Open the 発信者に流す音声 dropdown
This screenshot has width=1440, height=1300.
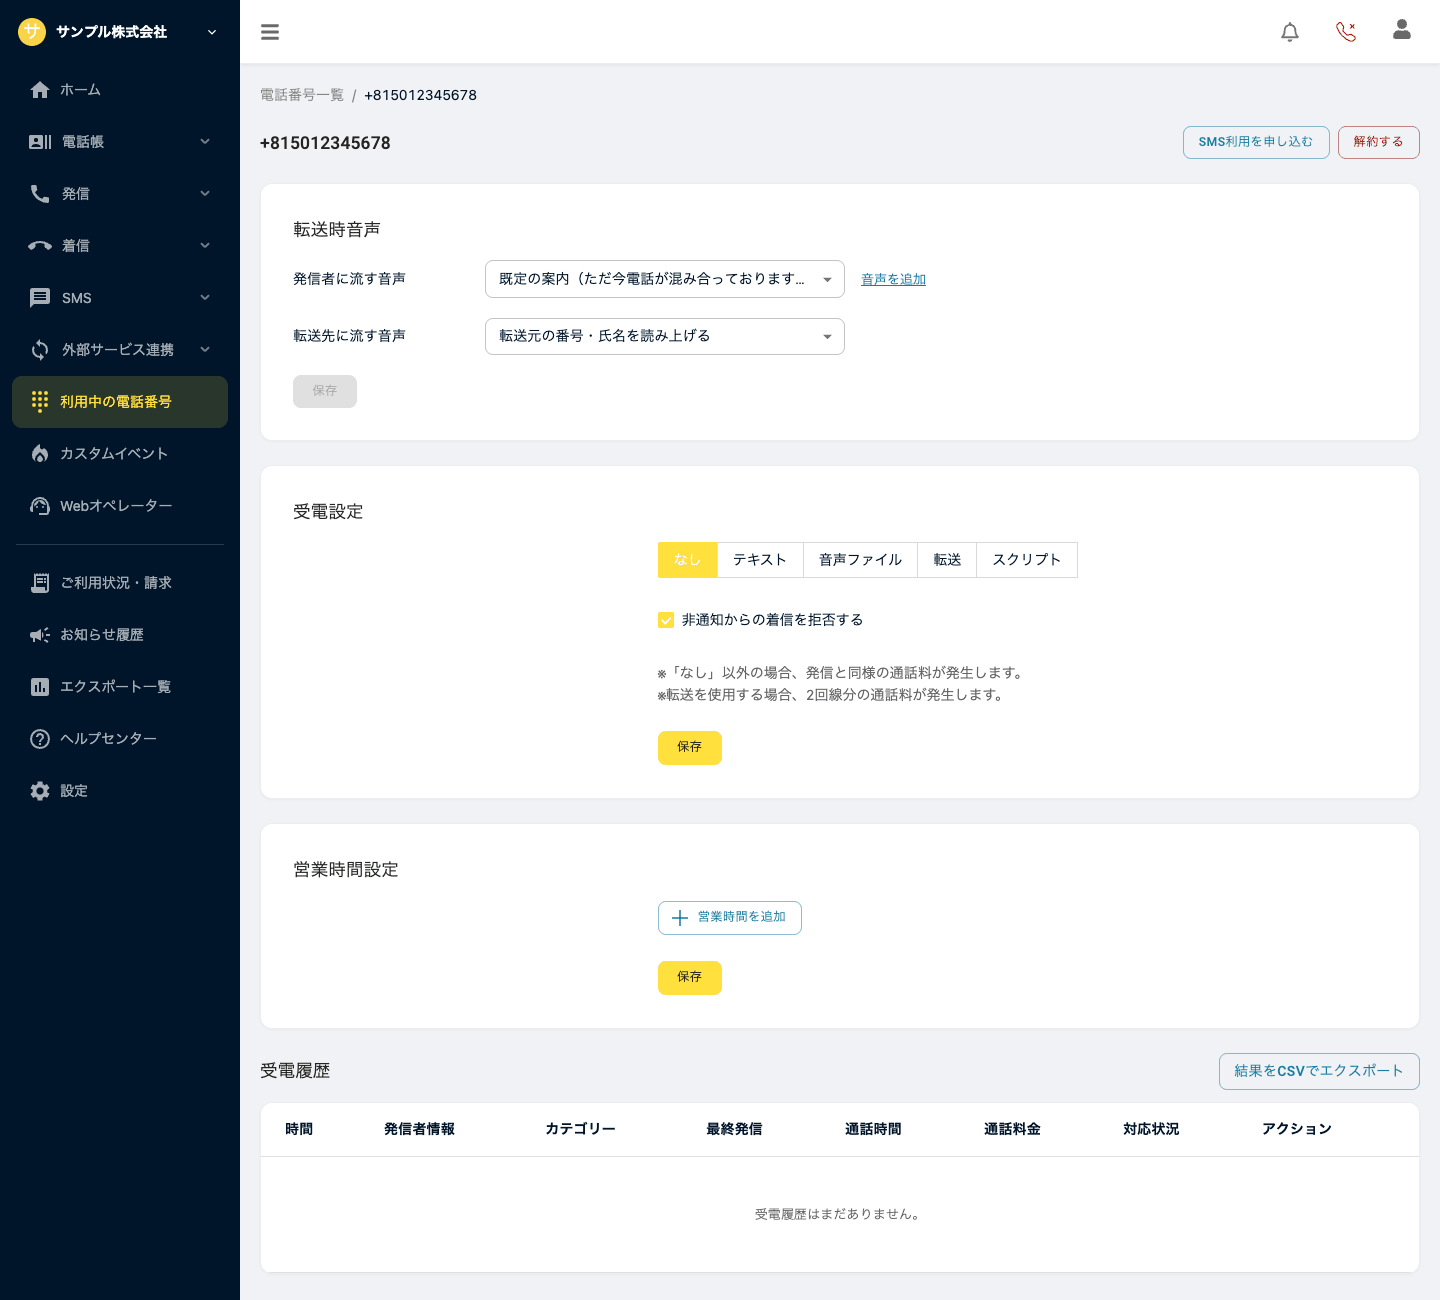[665, 279]
